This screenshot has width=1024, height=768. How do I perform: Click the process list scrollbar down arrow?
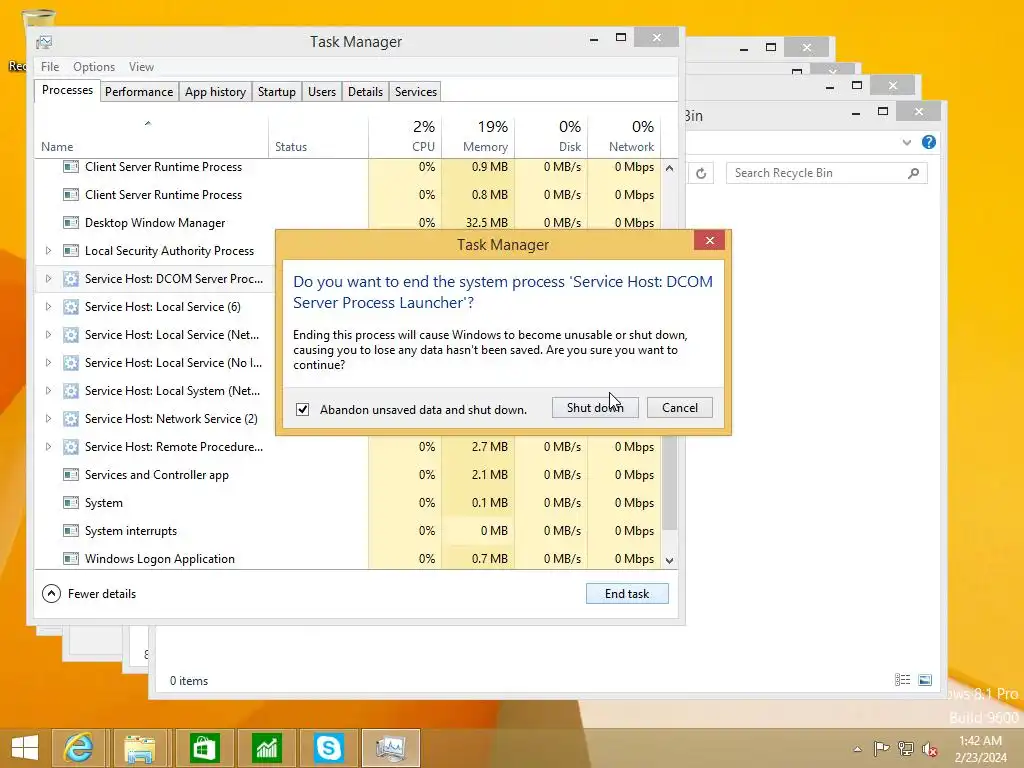pyautogui.click(x=669, y=560)
